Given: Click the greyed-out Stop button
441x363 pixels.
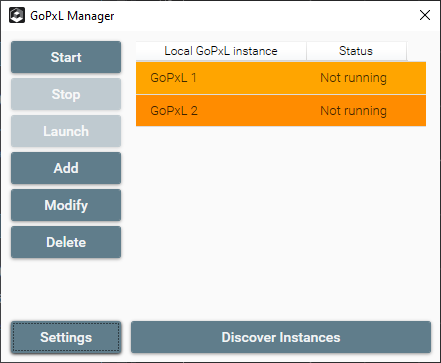Looking at the screenshot, I should 66,94.
